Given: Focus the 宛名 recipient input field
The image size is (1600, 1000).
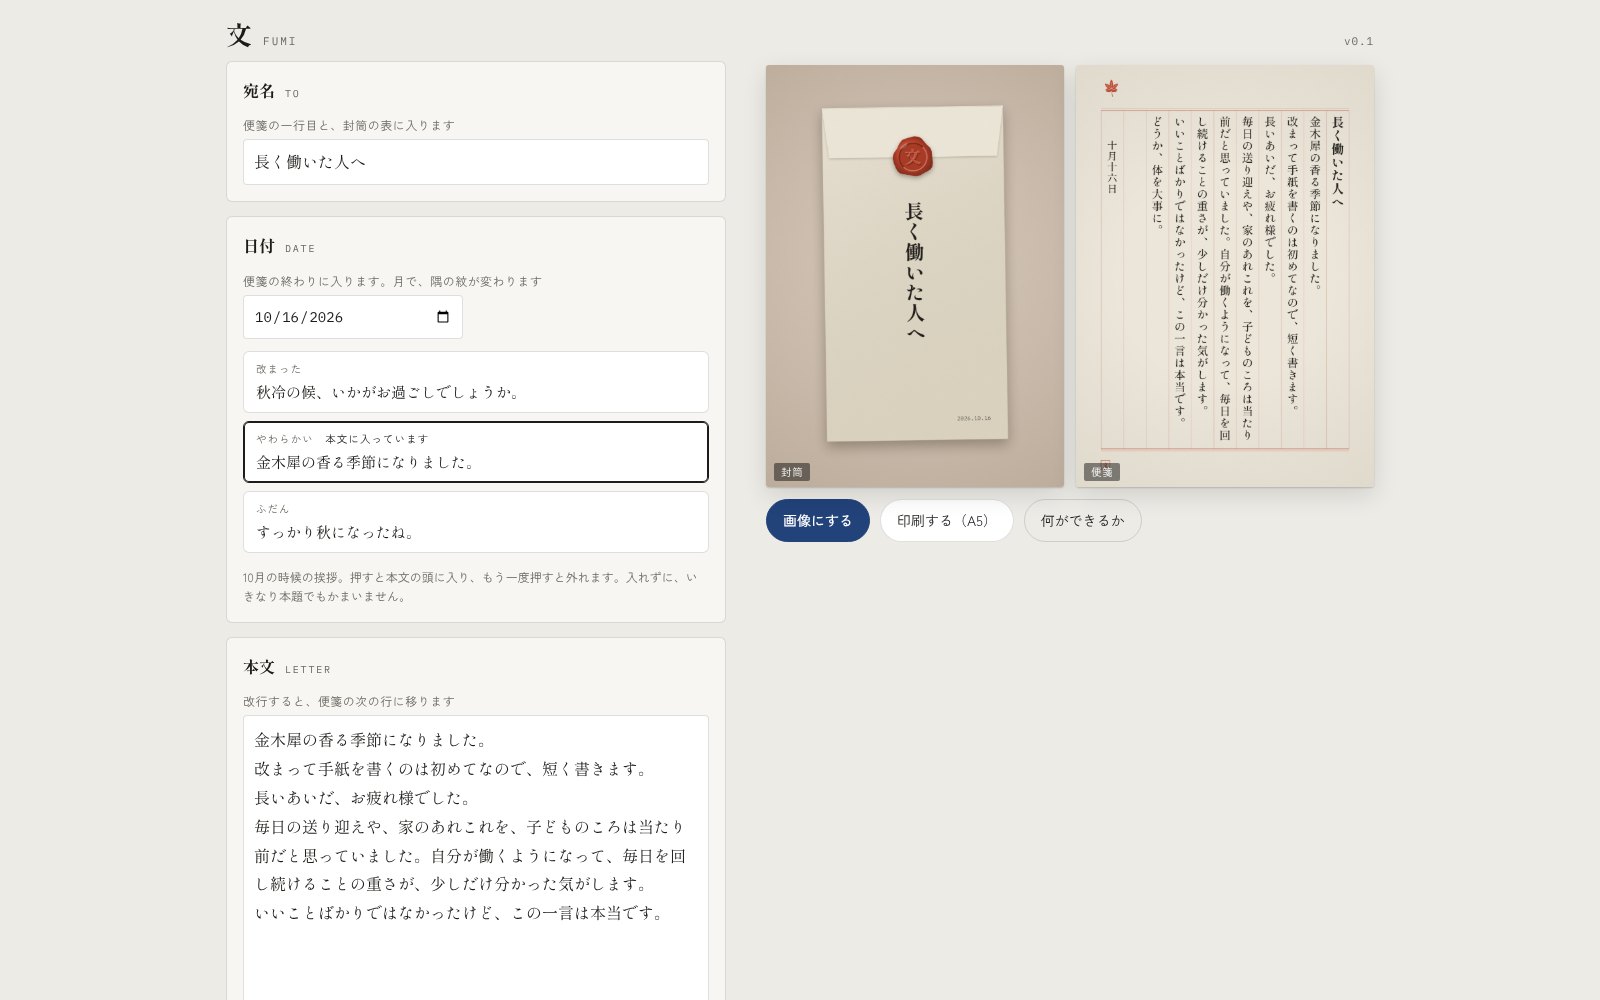Looking at the screenshot, I should [x=476, y=162].
